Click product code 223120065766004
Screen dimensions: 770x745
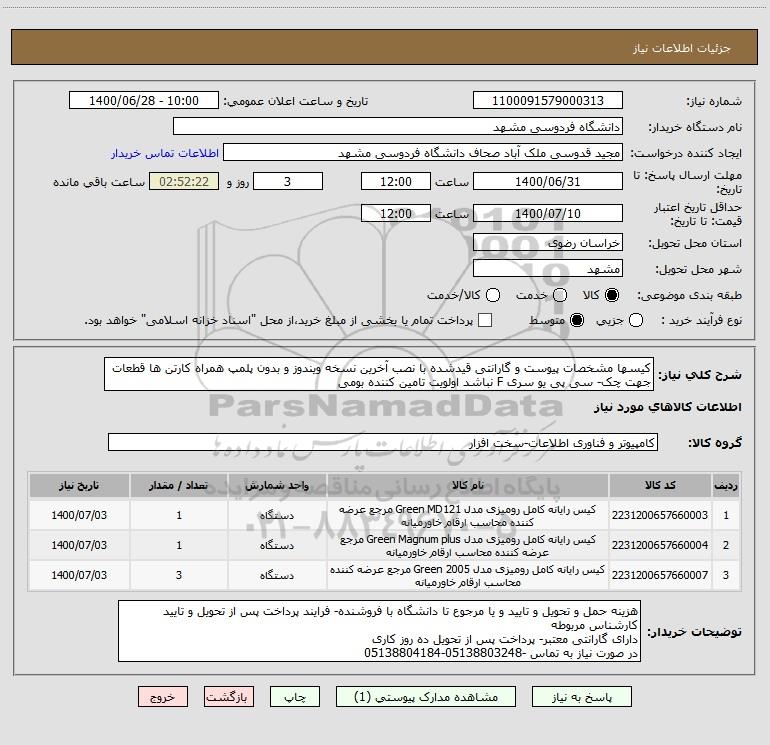660,545
